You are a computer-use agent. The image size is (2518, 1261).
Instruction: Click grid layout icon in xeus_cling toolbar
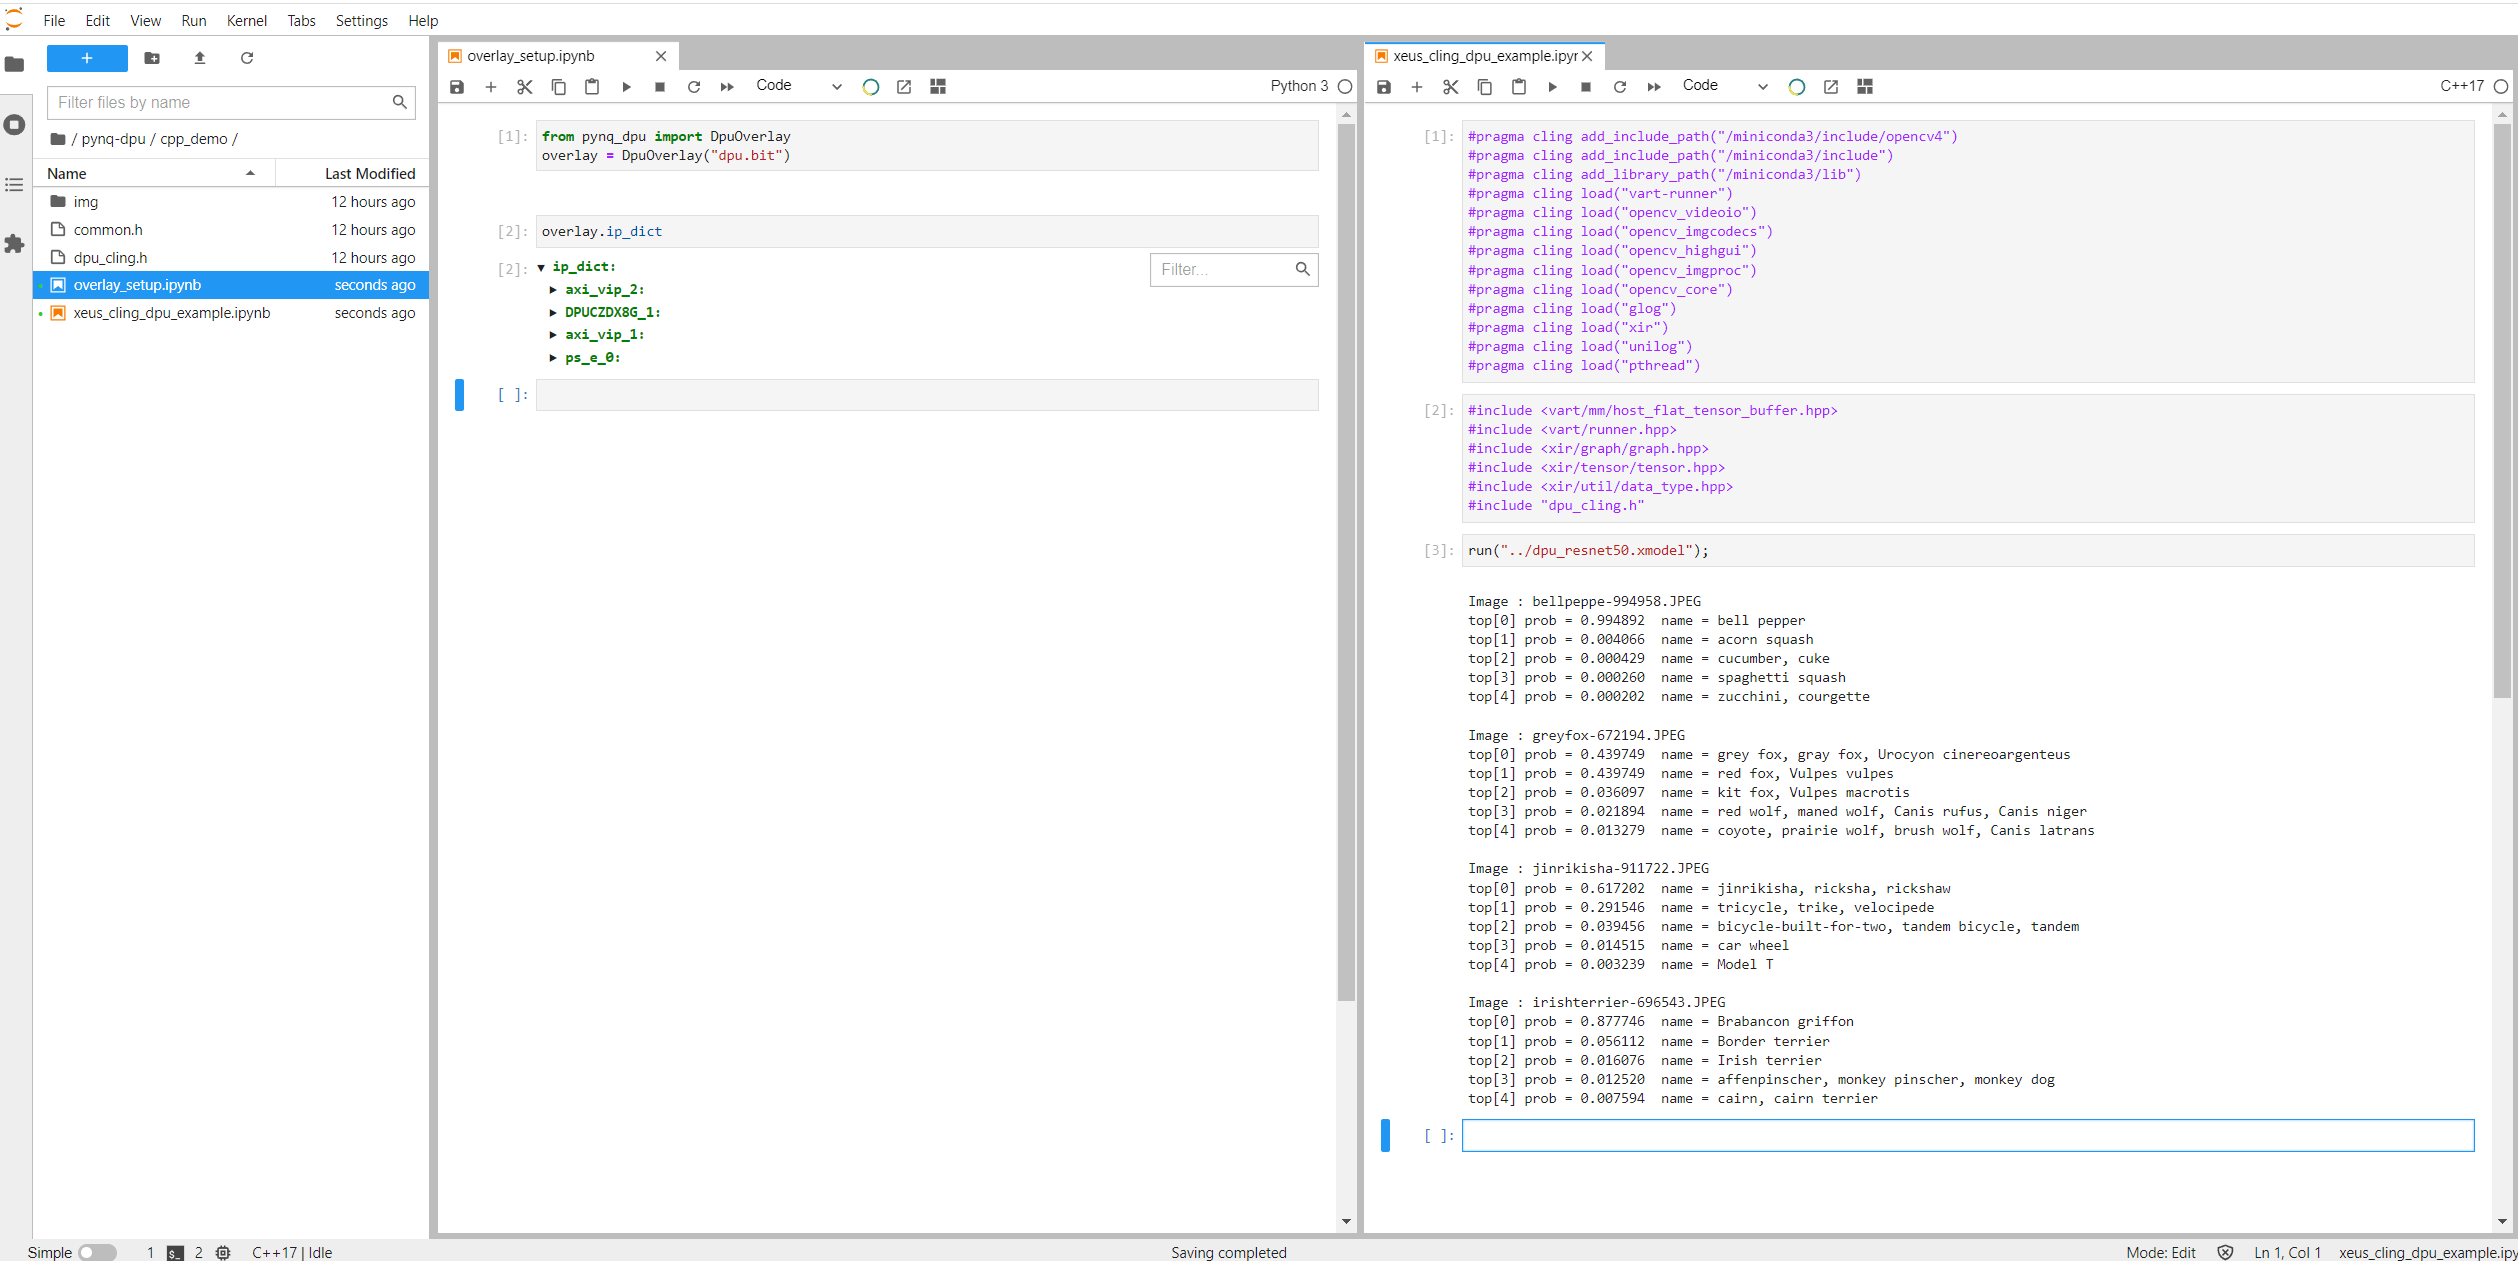pyautogui.click(x=1865, y=87)
